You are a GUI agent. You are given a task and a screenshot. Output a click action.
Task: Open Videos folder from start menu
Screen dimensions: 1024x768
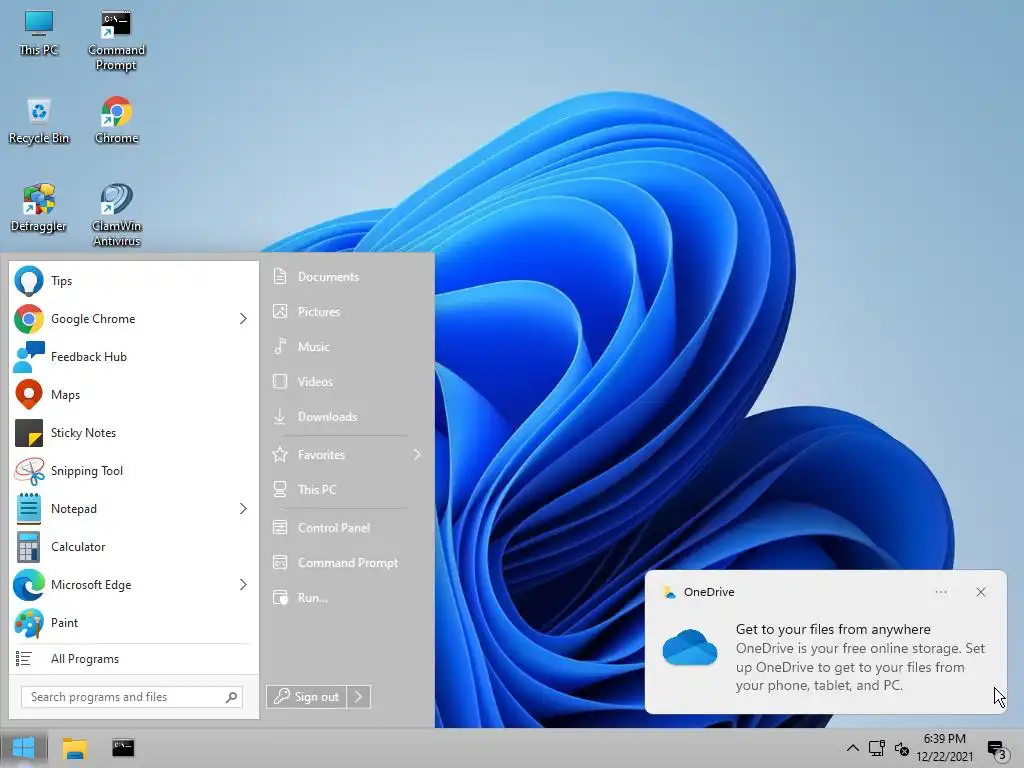pos(347,381)
